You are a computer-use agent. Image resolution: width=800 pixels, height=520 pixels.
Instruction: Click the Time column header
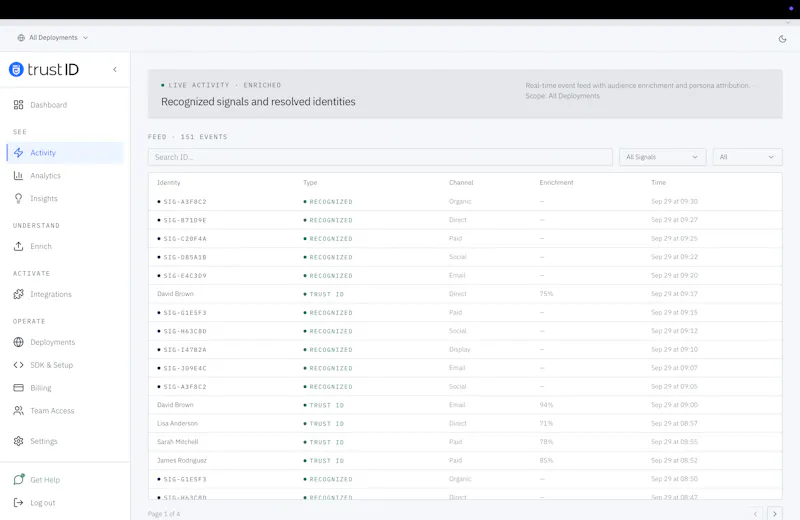(659, 183)
